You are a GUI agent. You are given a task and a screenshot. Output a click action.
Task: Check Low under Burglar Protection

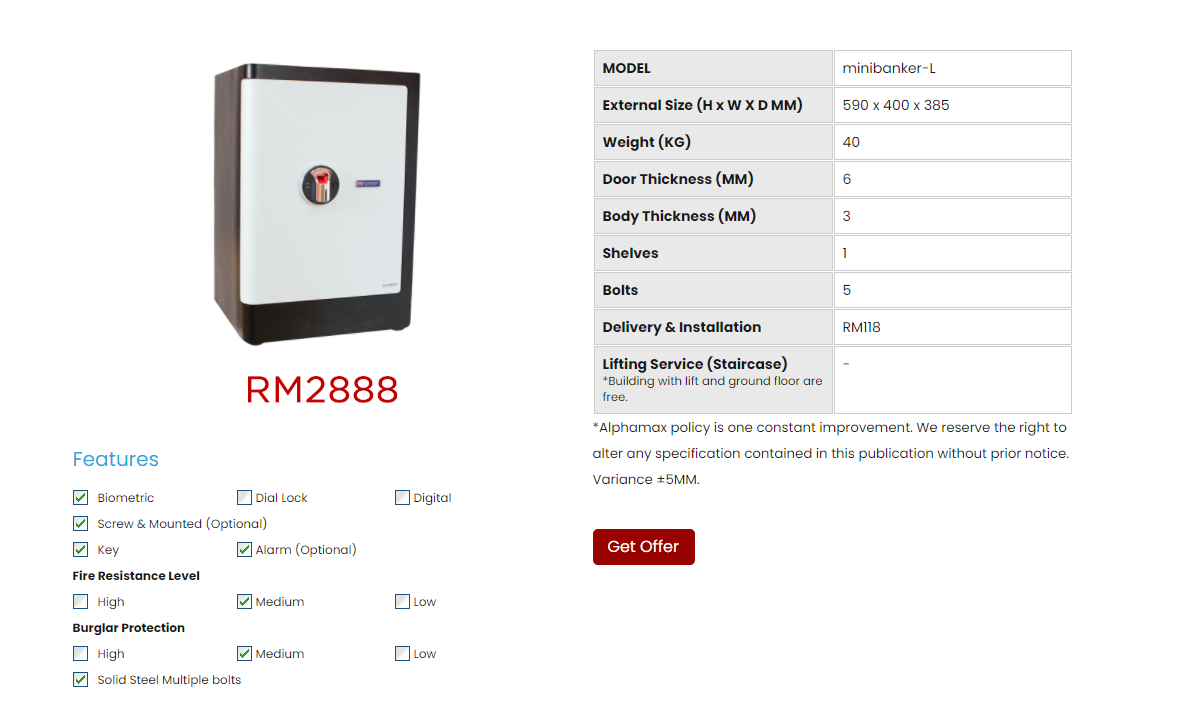pos(402,653)
